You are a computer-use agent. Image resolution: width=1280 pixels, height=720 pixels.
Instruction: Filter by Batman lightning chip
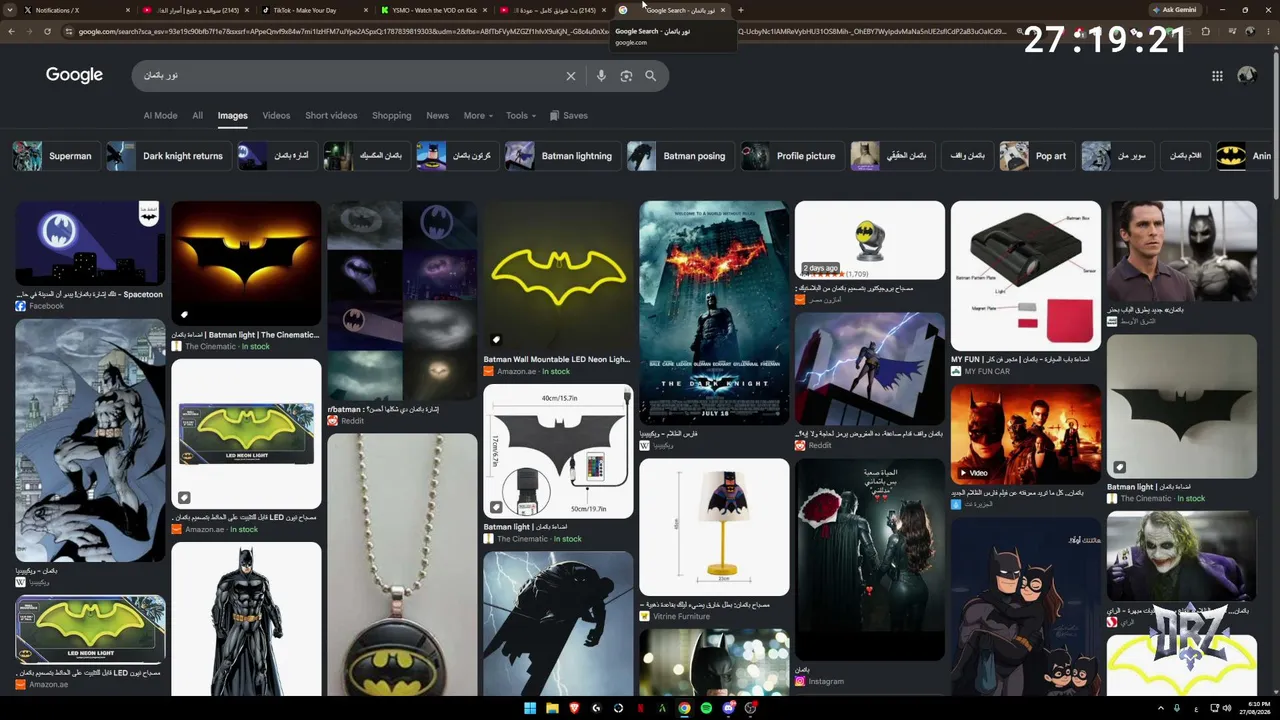click(x=561, y=156)
